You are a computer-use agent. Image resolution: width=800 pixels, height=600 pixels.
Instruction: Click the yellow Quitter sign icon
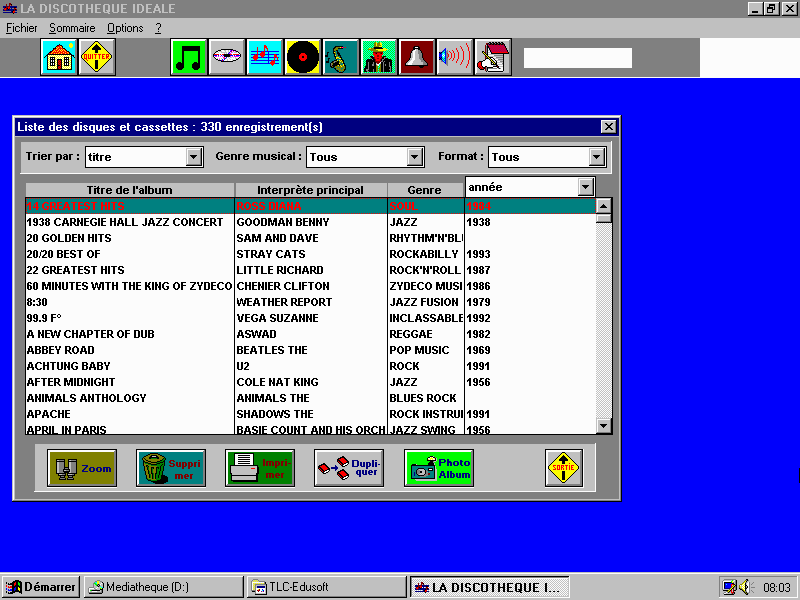(96, 57)
